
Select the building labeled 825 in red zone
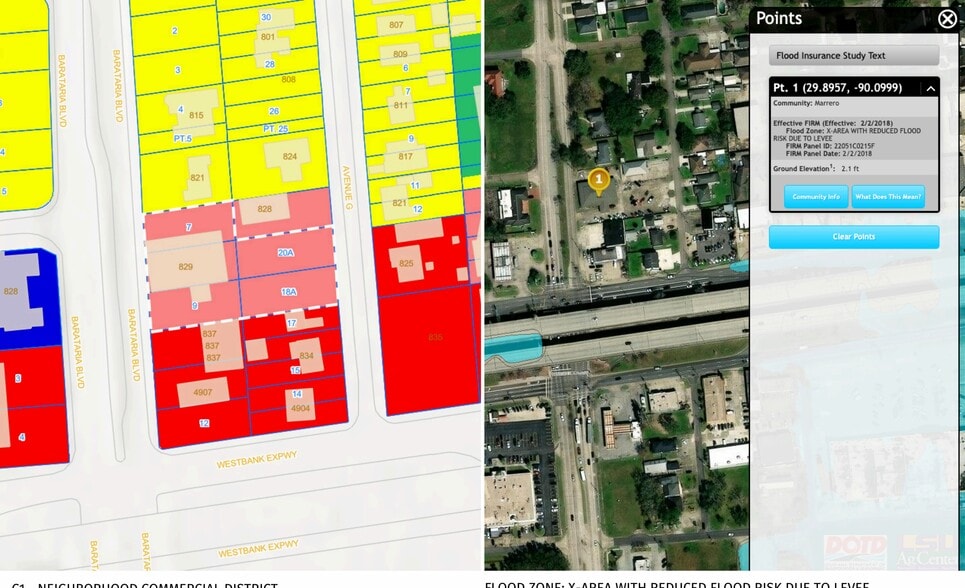[406, 264]
